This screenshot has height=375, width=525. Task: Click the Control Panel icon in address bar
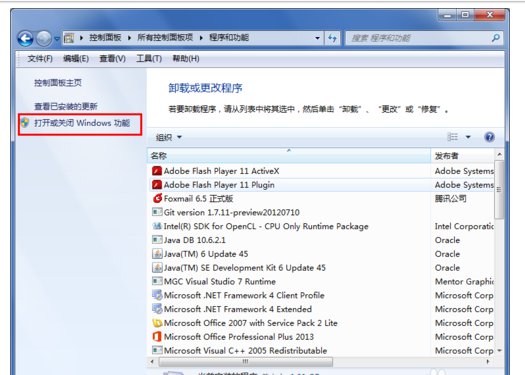pyautogui.click(x=69, y=38)
